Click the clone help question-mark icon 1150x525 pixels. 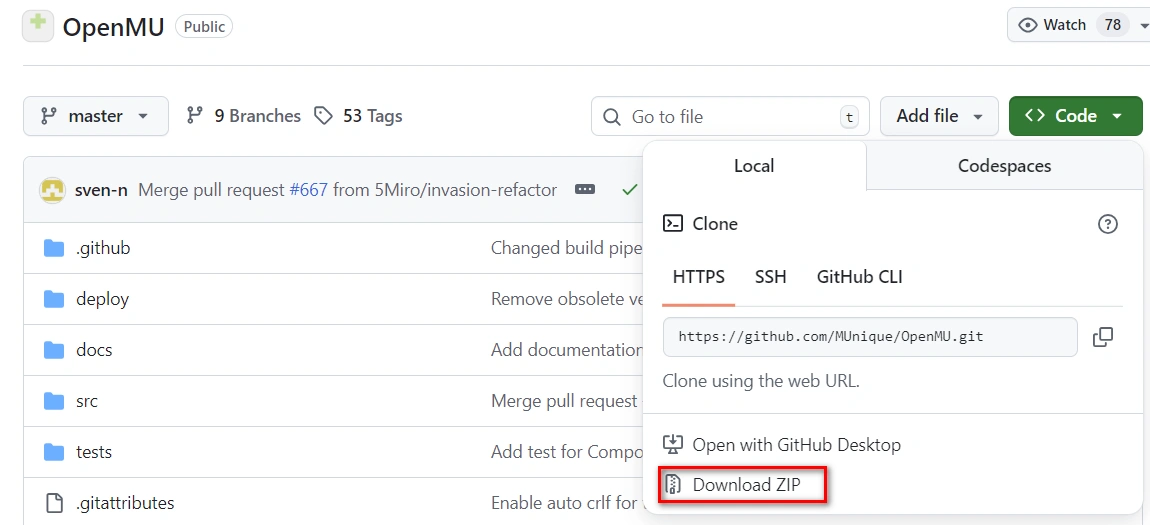click(x=1107, y=224)
